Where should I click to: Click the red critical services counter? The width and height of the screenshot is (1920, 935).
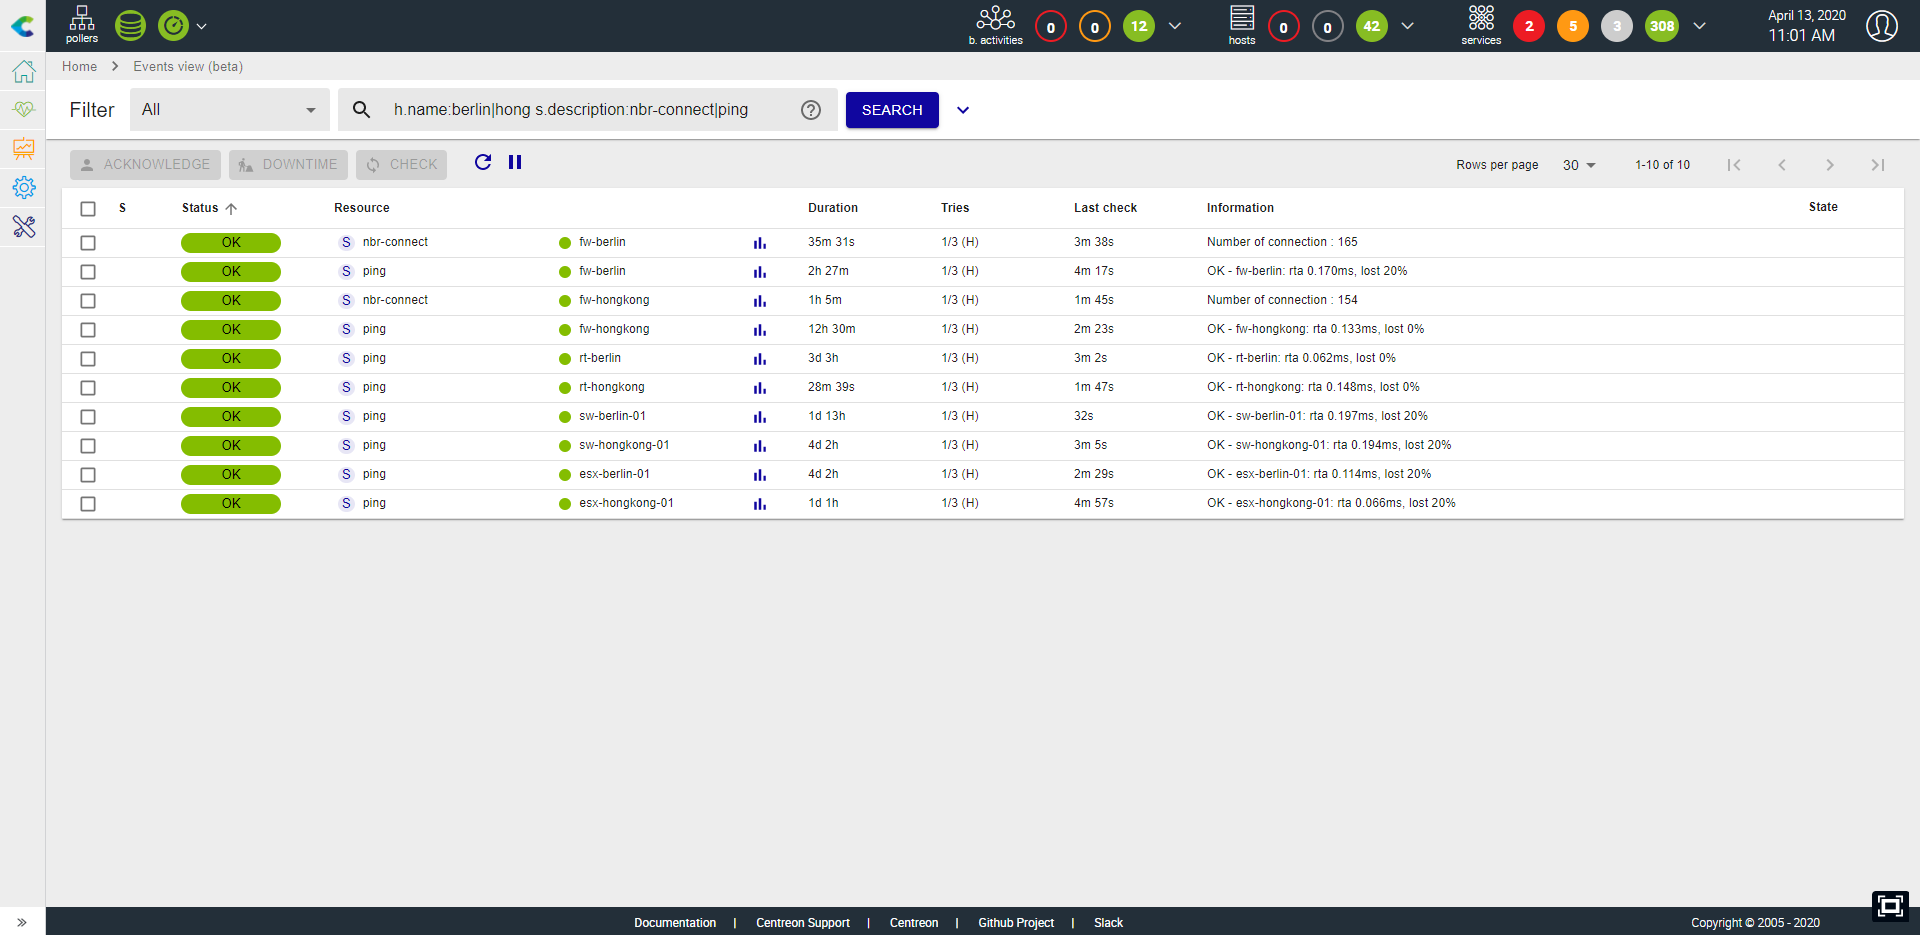(x=1529, y=26)
